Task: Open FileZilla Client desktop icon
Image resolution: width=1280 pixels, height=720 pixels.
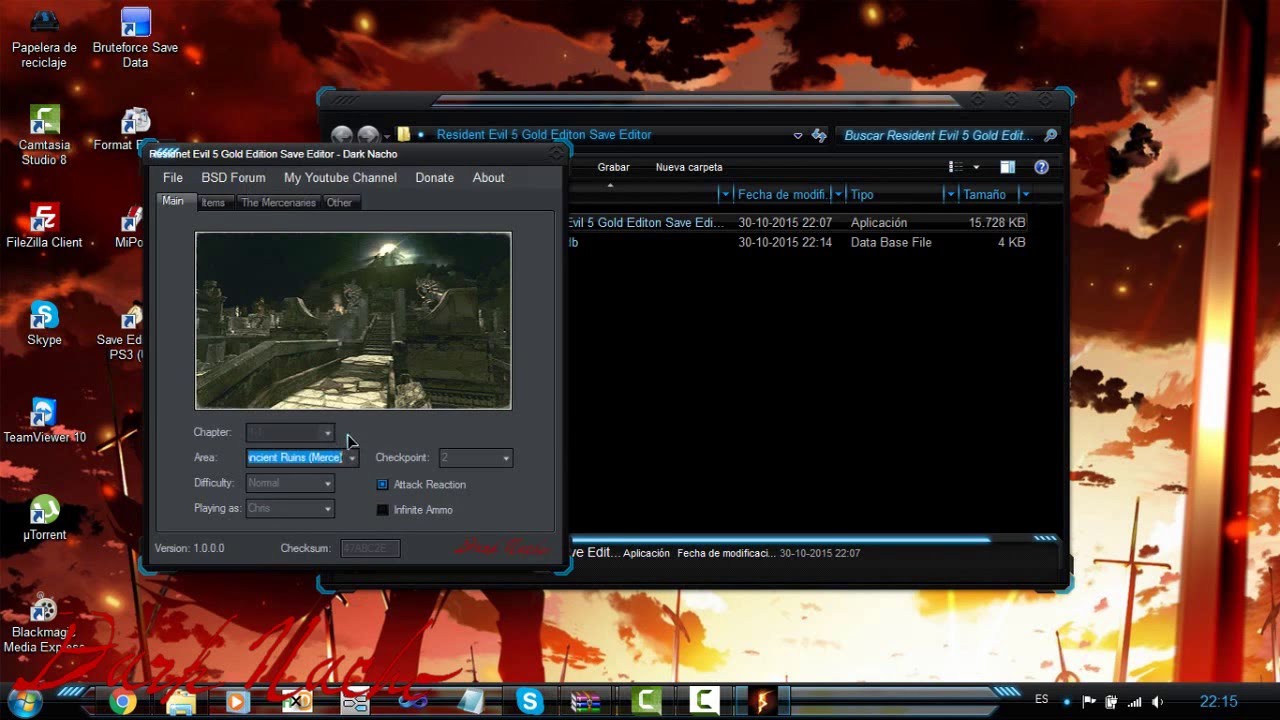Action: (44, 225)
